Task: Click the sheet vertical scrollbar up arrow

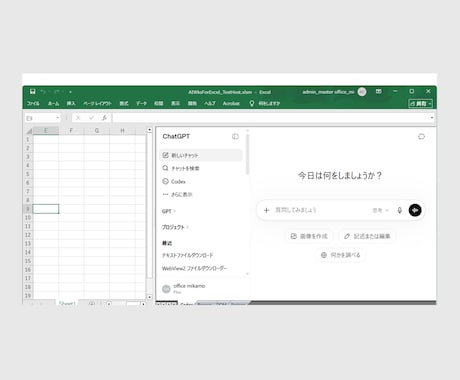Action: 149,130
